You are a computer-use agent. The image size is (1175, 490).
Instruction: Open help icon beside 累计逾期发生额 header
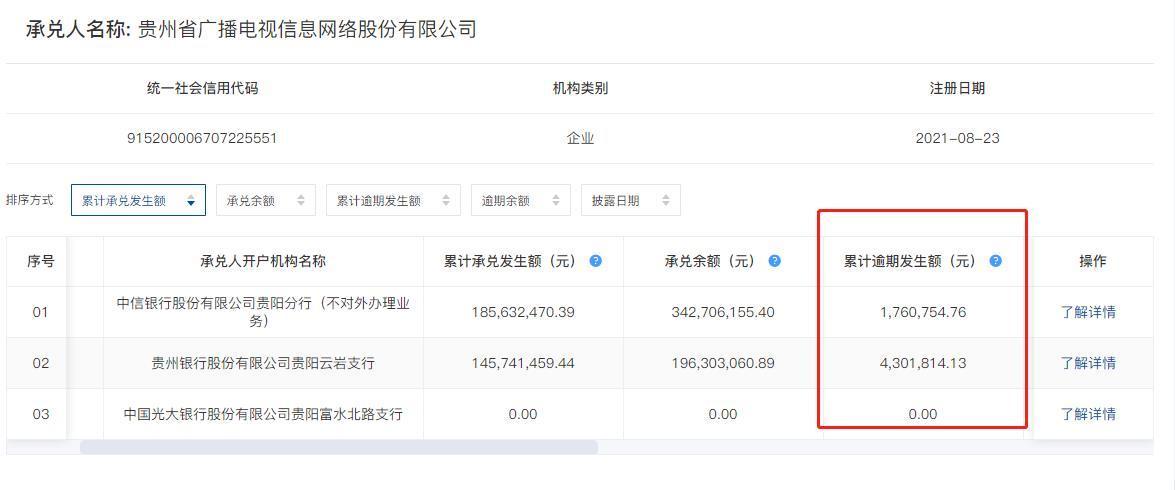pyautogui.click(x=995, y=261)
